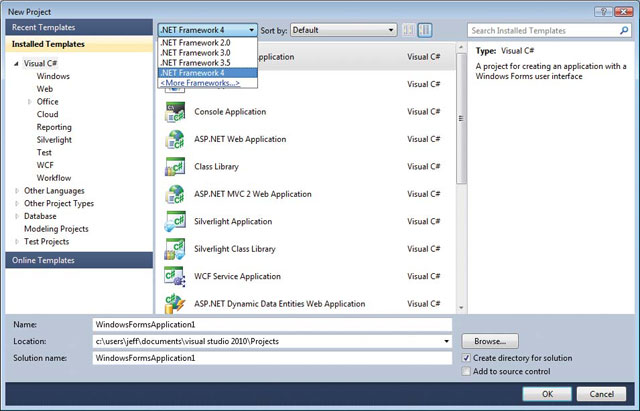Click the scrollbar up arrow
640x411 pixels.
click(461, 47)
